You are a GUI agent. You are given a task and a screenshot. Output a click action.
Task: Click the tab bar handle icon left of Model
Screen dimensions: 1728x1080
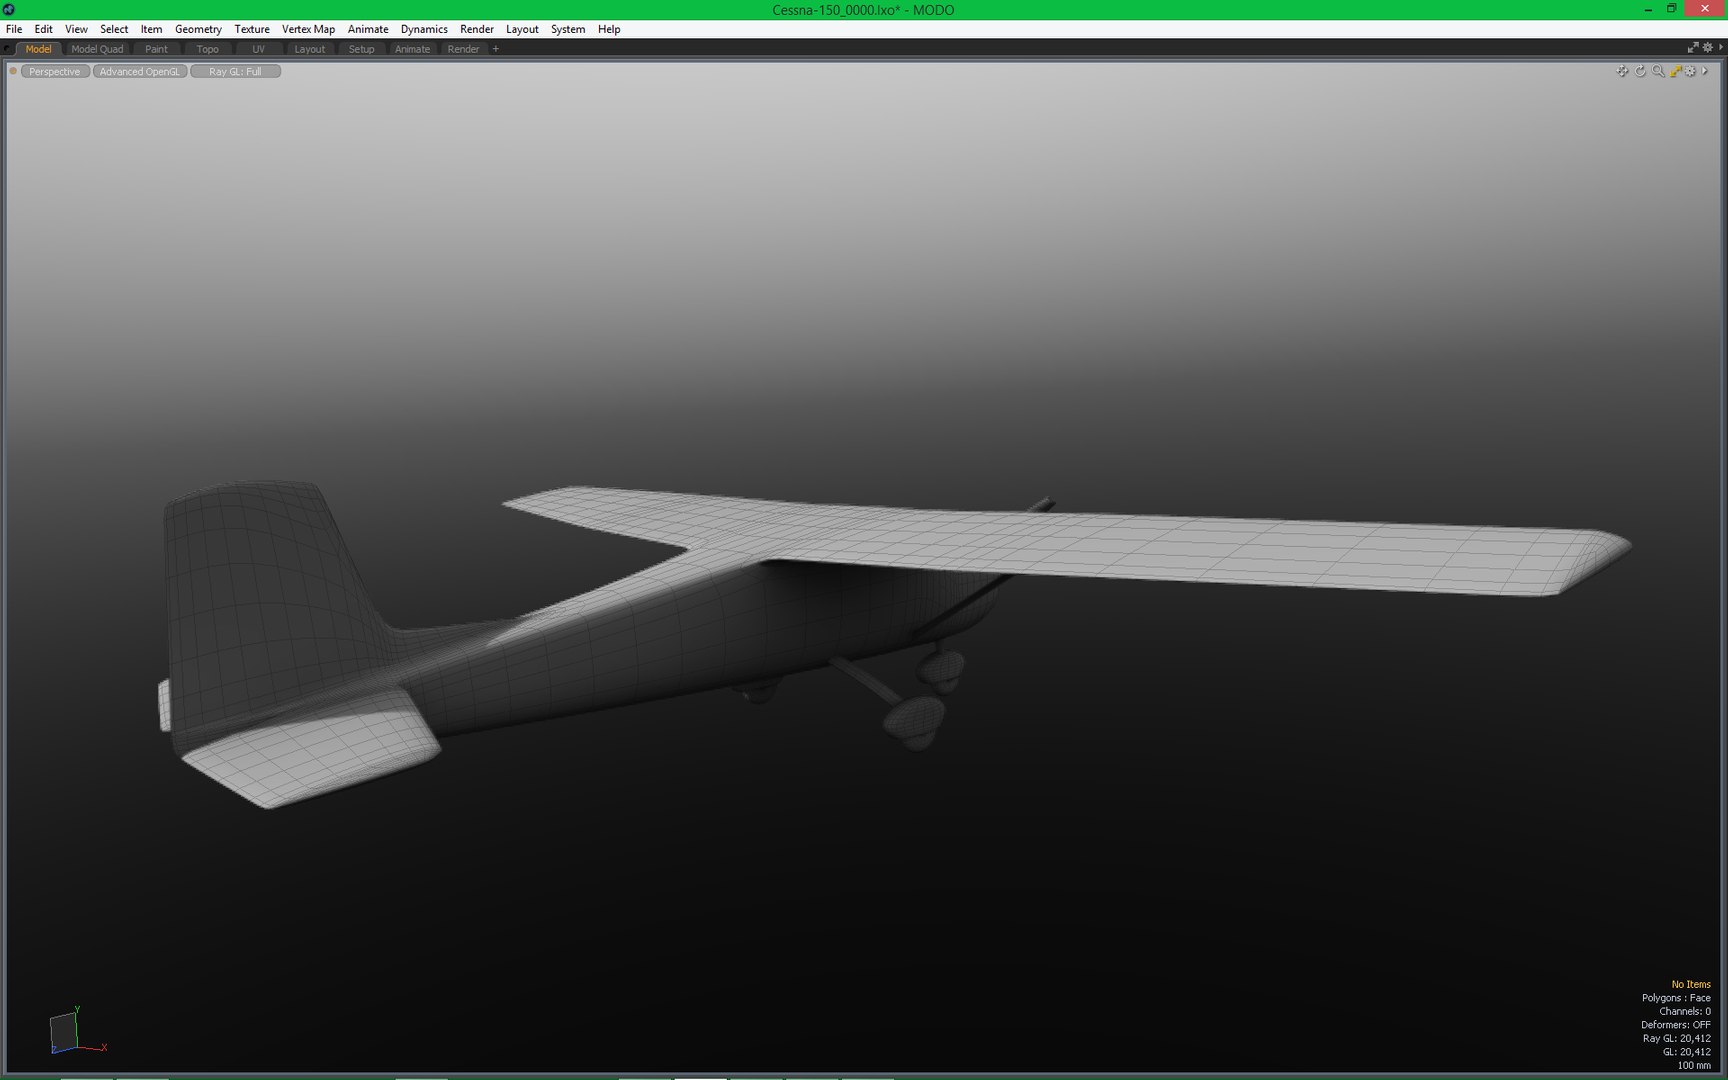(x=8, y=49)
